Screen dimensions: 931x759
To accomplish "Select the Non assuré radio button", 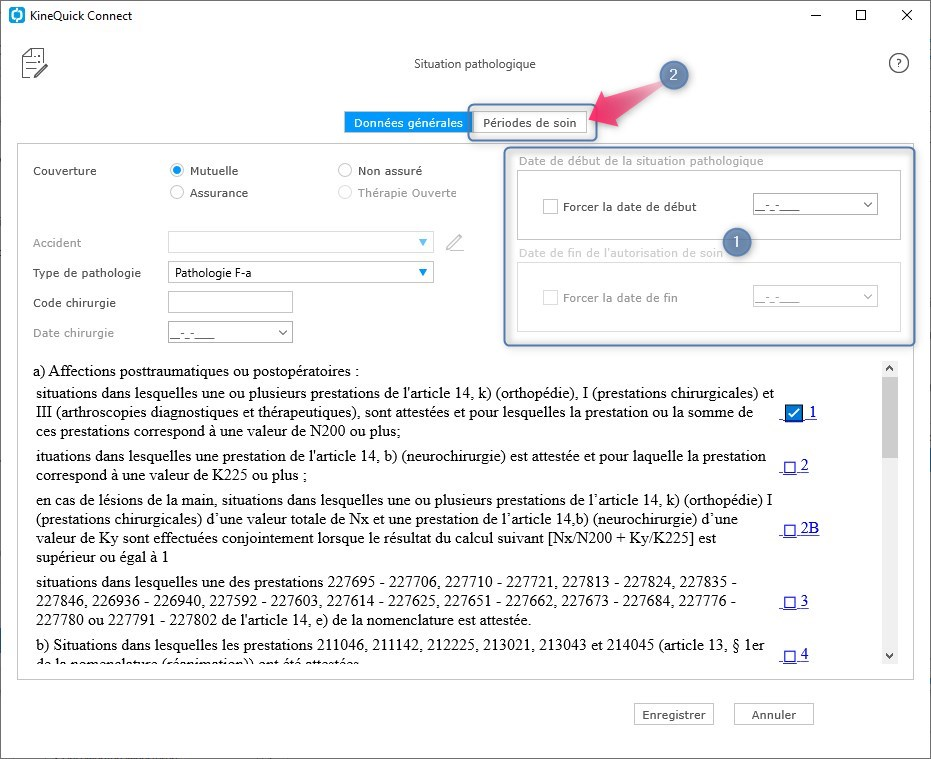I will (x=345, y=170).
